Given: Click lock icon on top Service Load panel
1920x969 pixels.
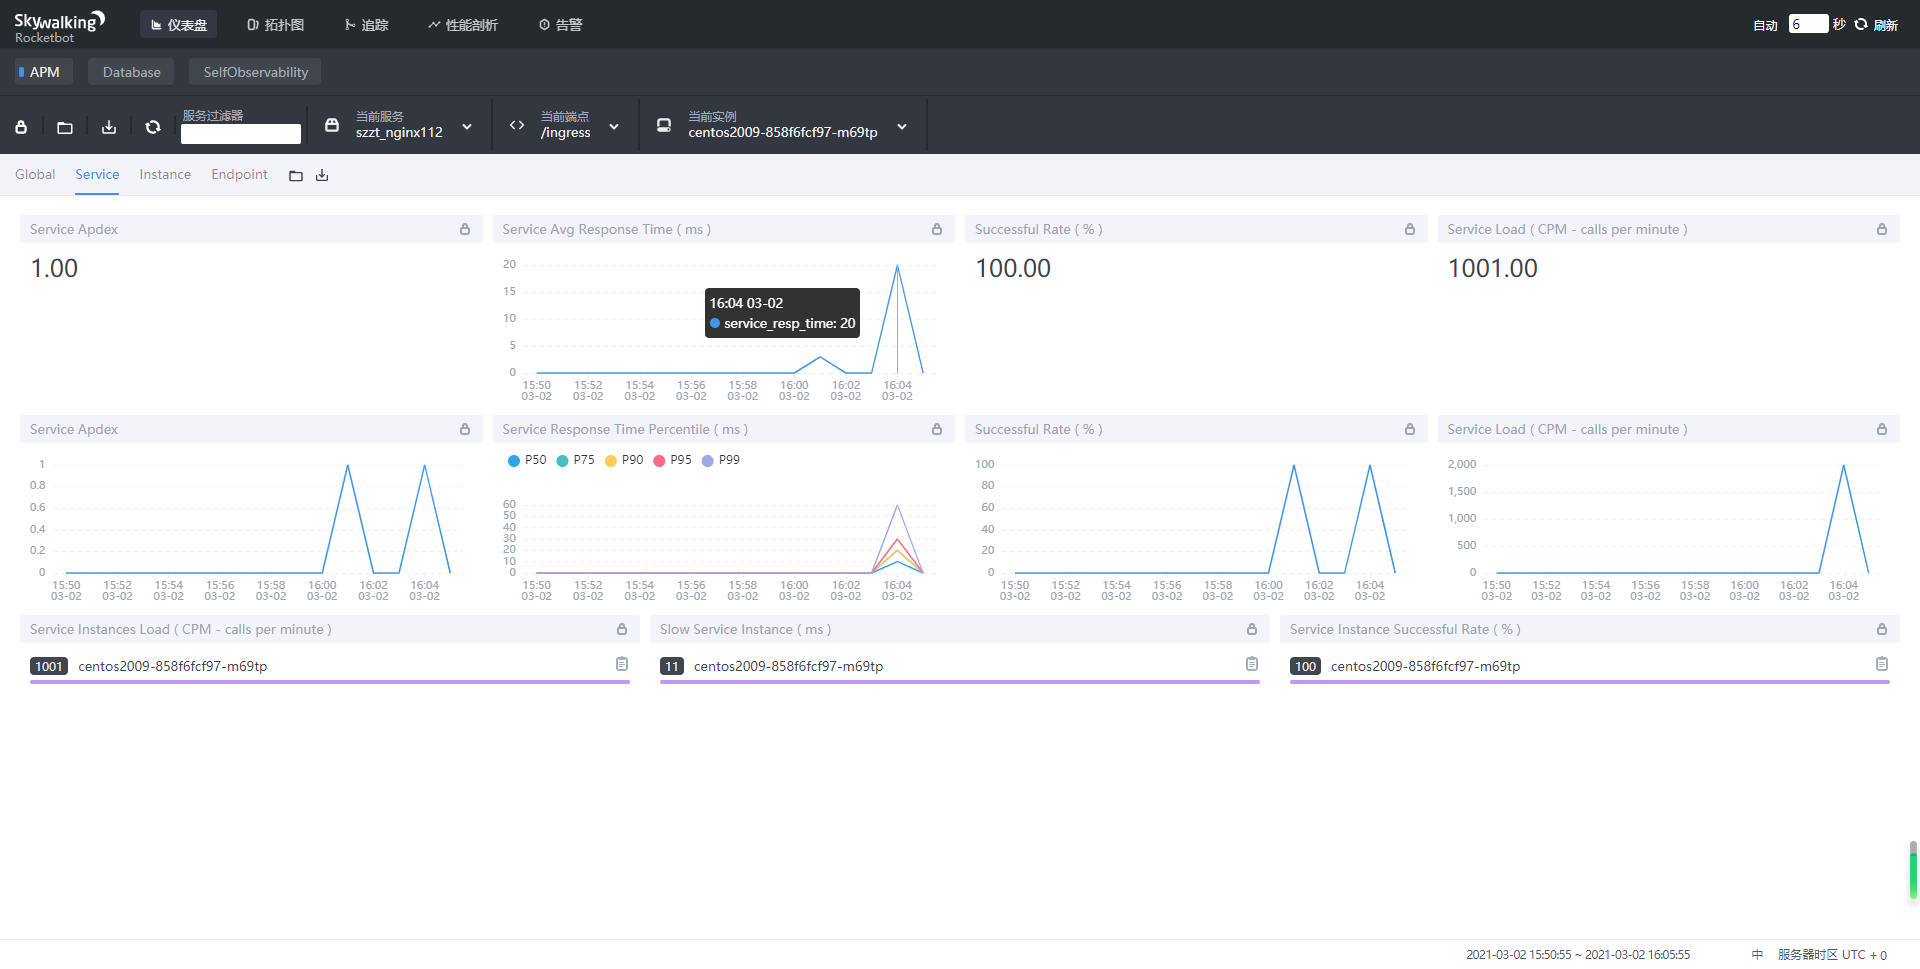Looking at the screenshot, I should click(x=1882, y=229).
